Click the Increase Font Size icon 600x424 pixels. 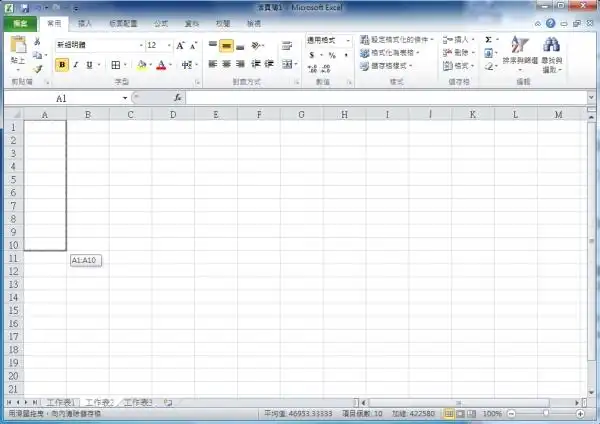(x=181, y=46)
